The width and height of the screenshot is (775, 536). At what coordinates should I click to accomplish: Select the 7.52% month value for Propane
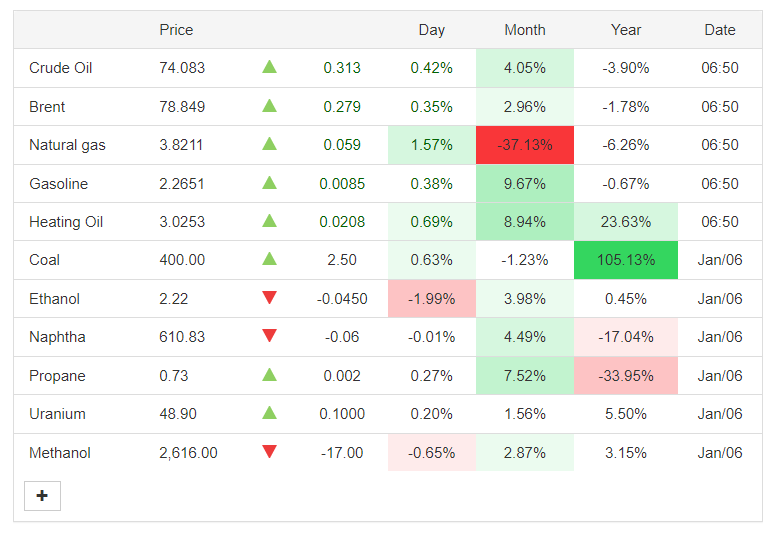pos(525,376)
